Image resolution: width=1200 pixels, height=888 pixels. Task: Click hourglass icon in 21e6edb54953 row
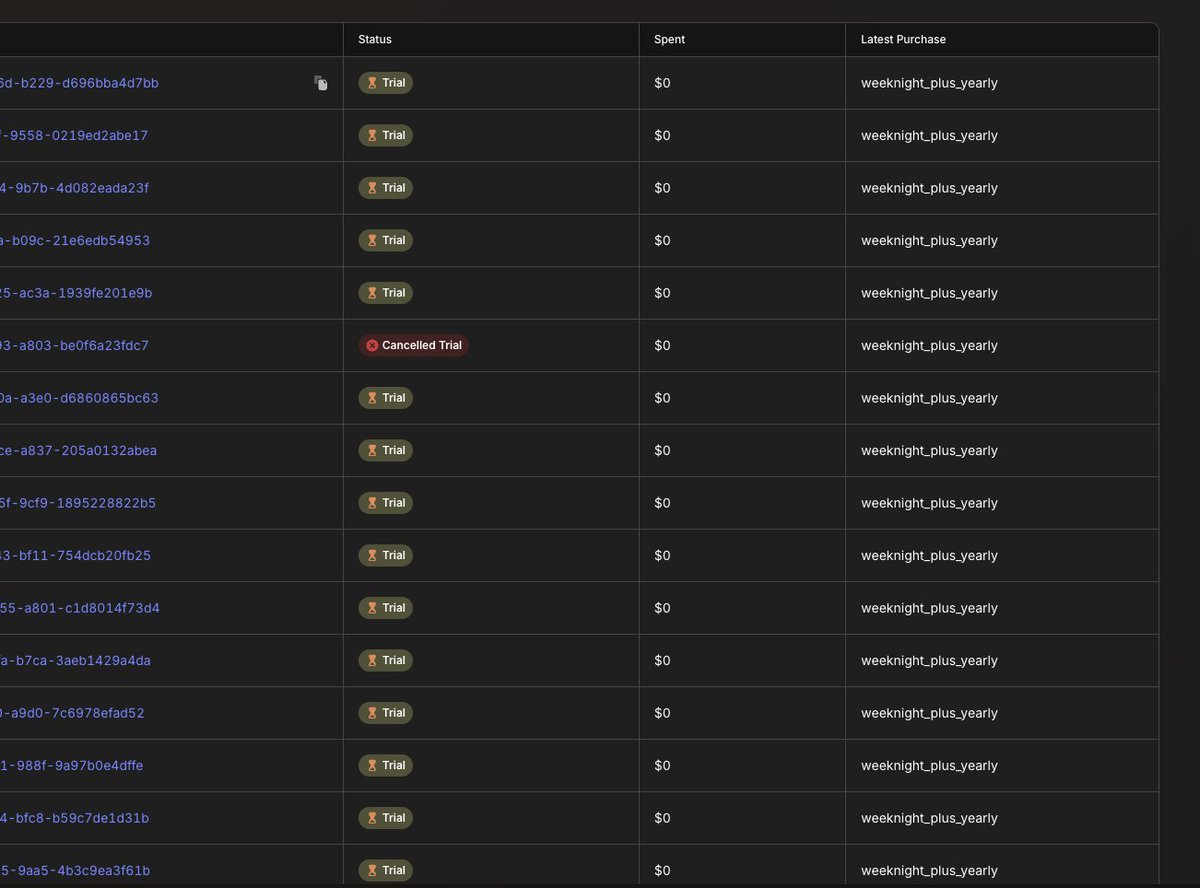point(372,240)
